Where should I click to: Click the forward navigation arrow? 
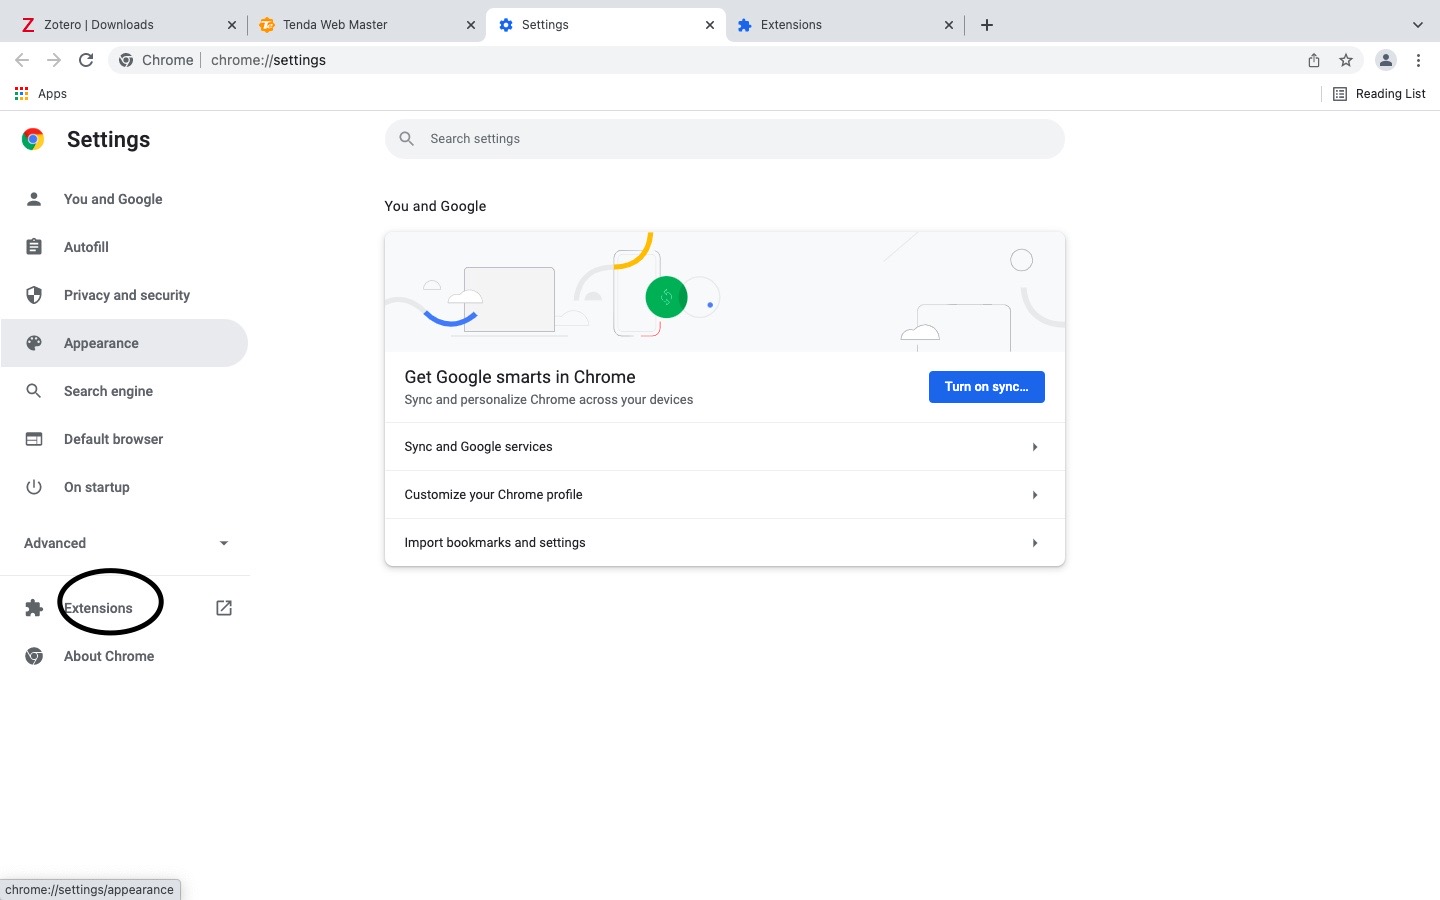54,60
